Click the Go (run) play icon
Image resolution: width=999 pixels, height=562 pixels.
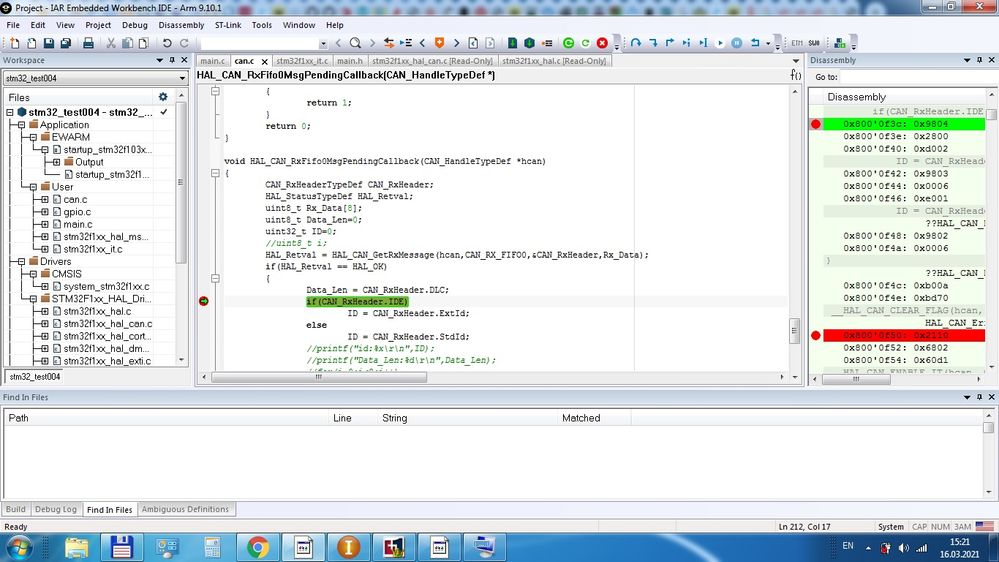720,43
